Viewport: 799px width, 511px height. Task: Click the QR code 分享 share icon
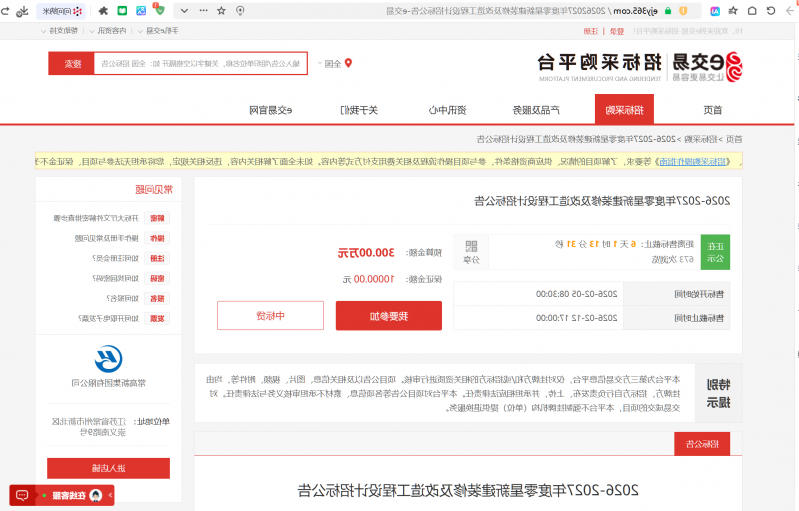coord(471,252)
